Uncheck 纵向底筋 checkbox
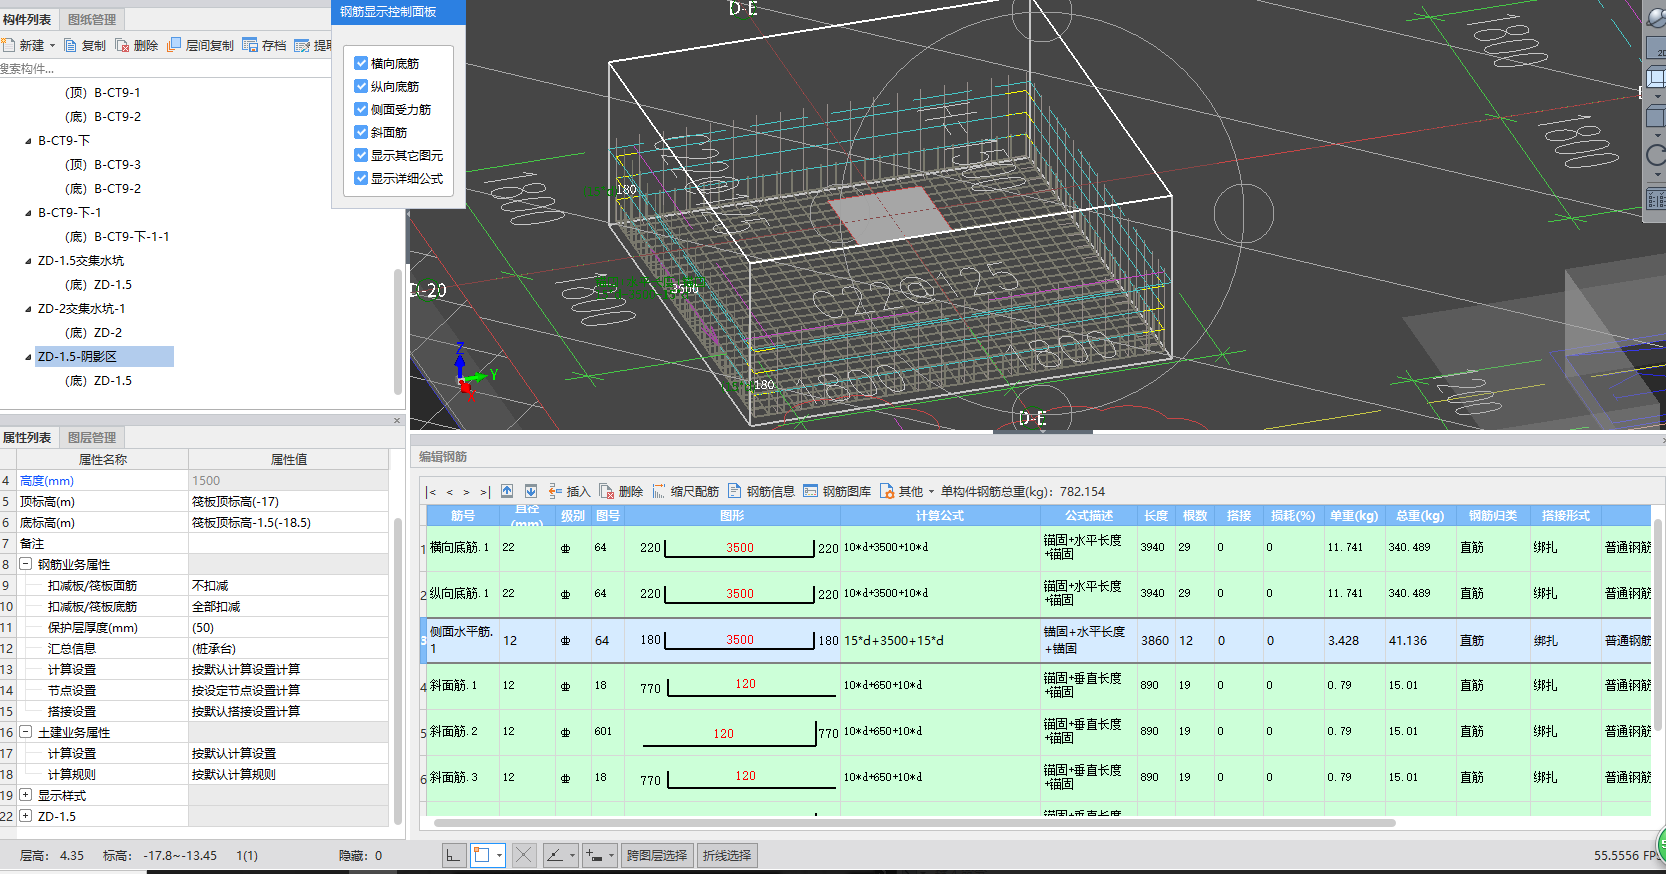Screen dimensions: 1666x874 pyautogui.click(x=361, y=86)
